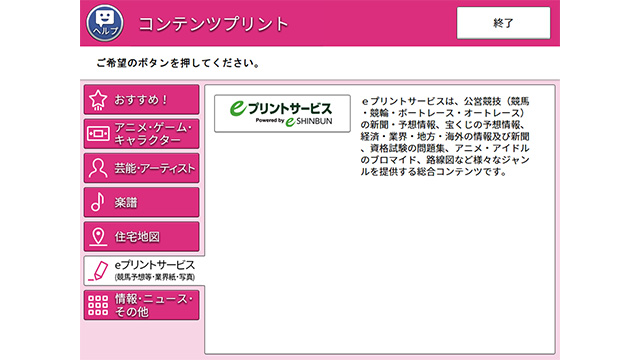
Task: Click the music note icon
Action: point(98,202)
